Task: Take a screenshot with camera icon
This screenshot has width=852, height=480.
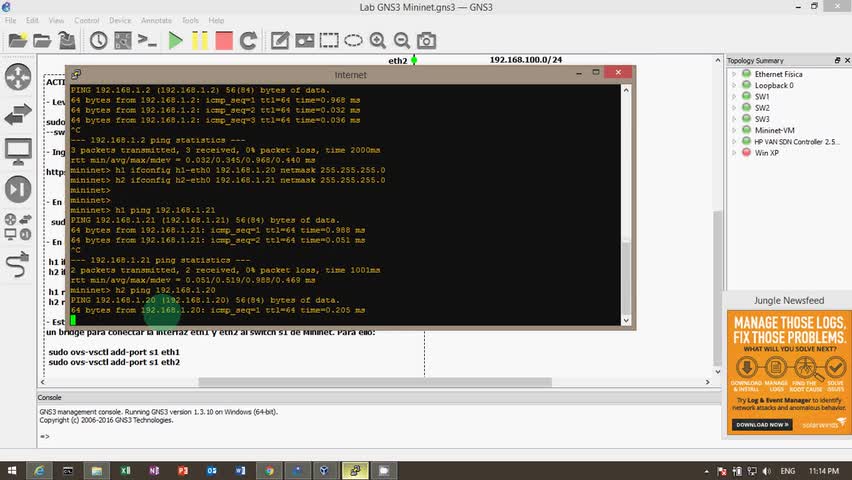Action: point(427,40)
